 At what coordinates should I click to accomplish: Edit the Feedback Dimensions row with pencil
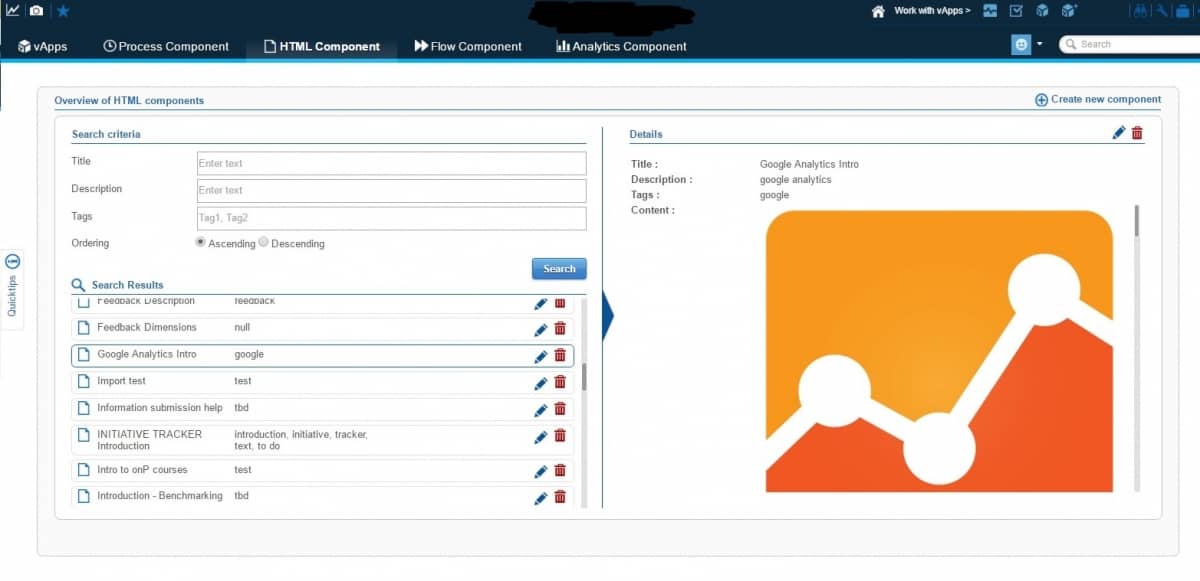point(541,329)
